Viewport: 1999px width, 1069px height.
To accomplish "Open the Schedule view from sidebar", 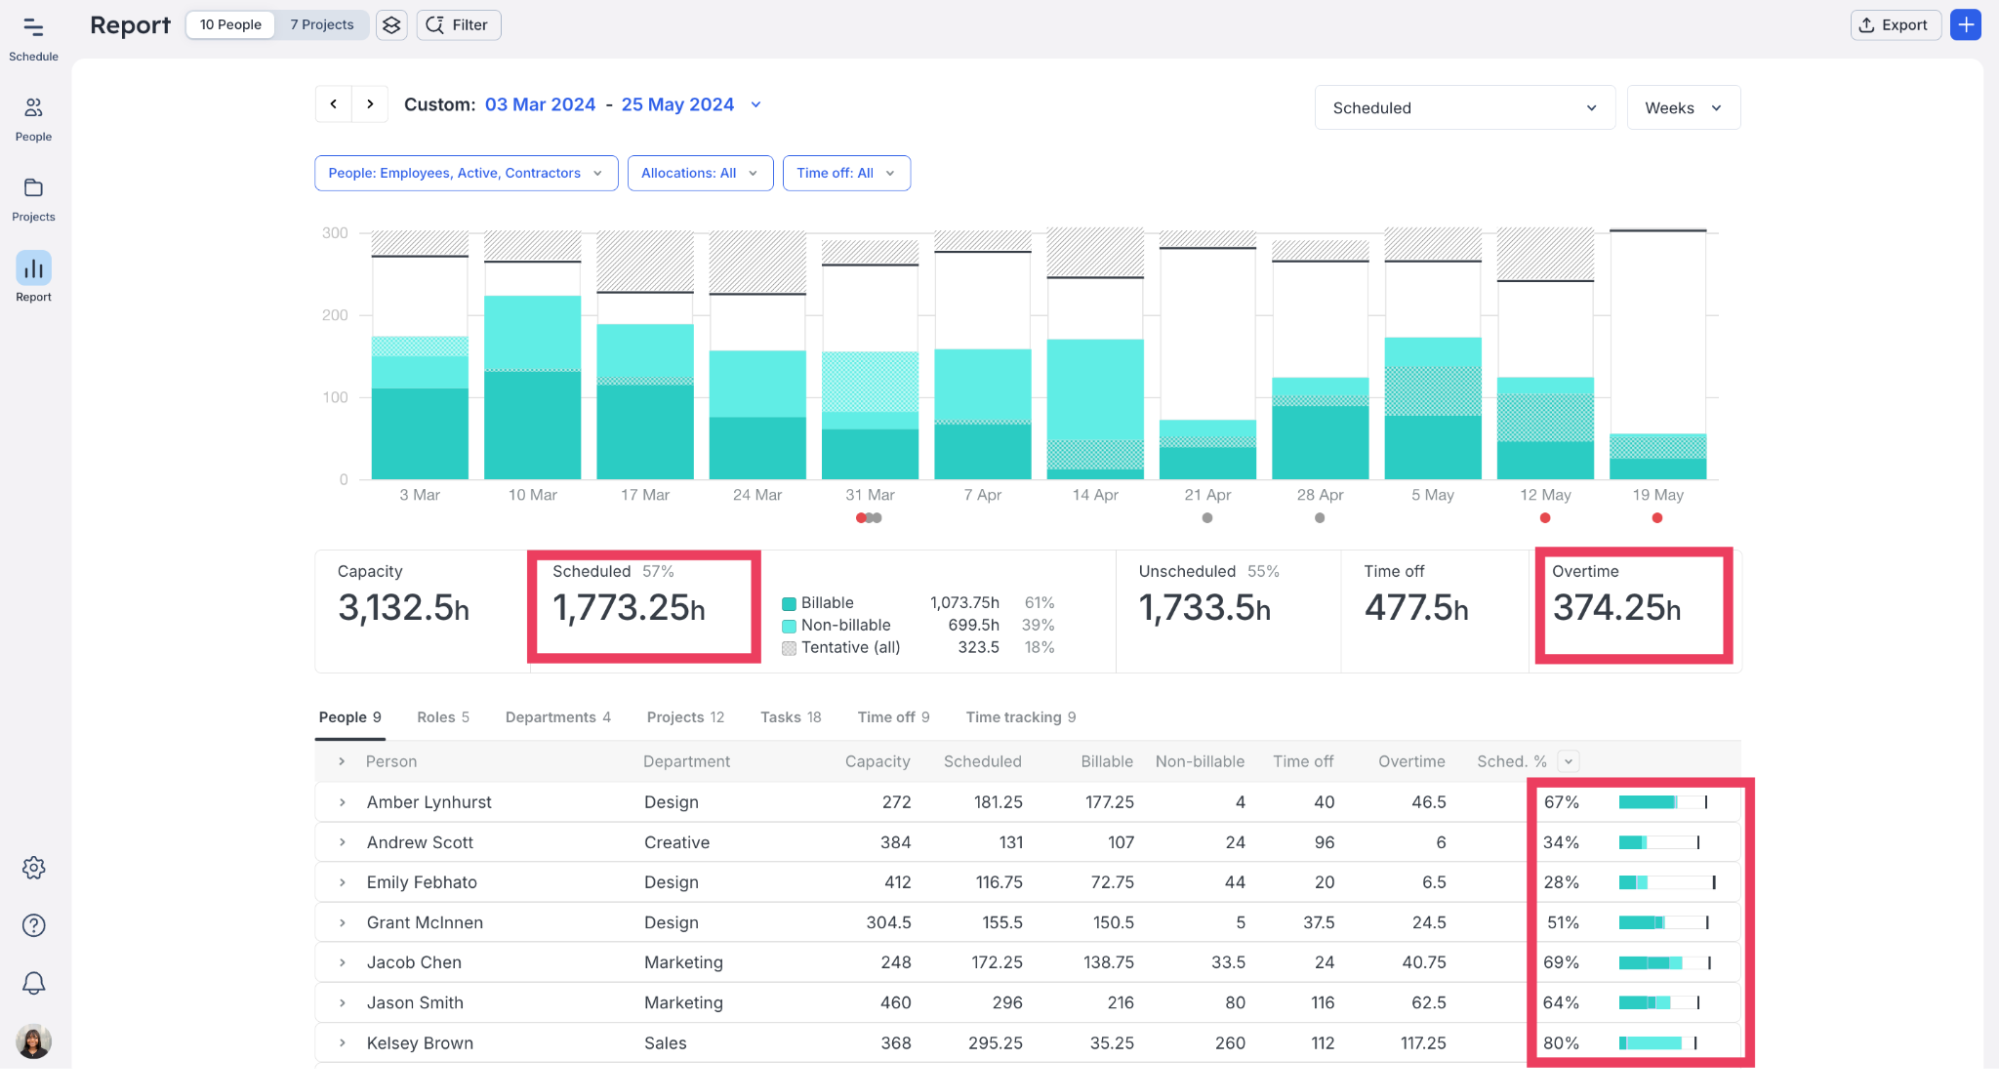I will pos(33,37).
